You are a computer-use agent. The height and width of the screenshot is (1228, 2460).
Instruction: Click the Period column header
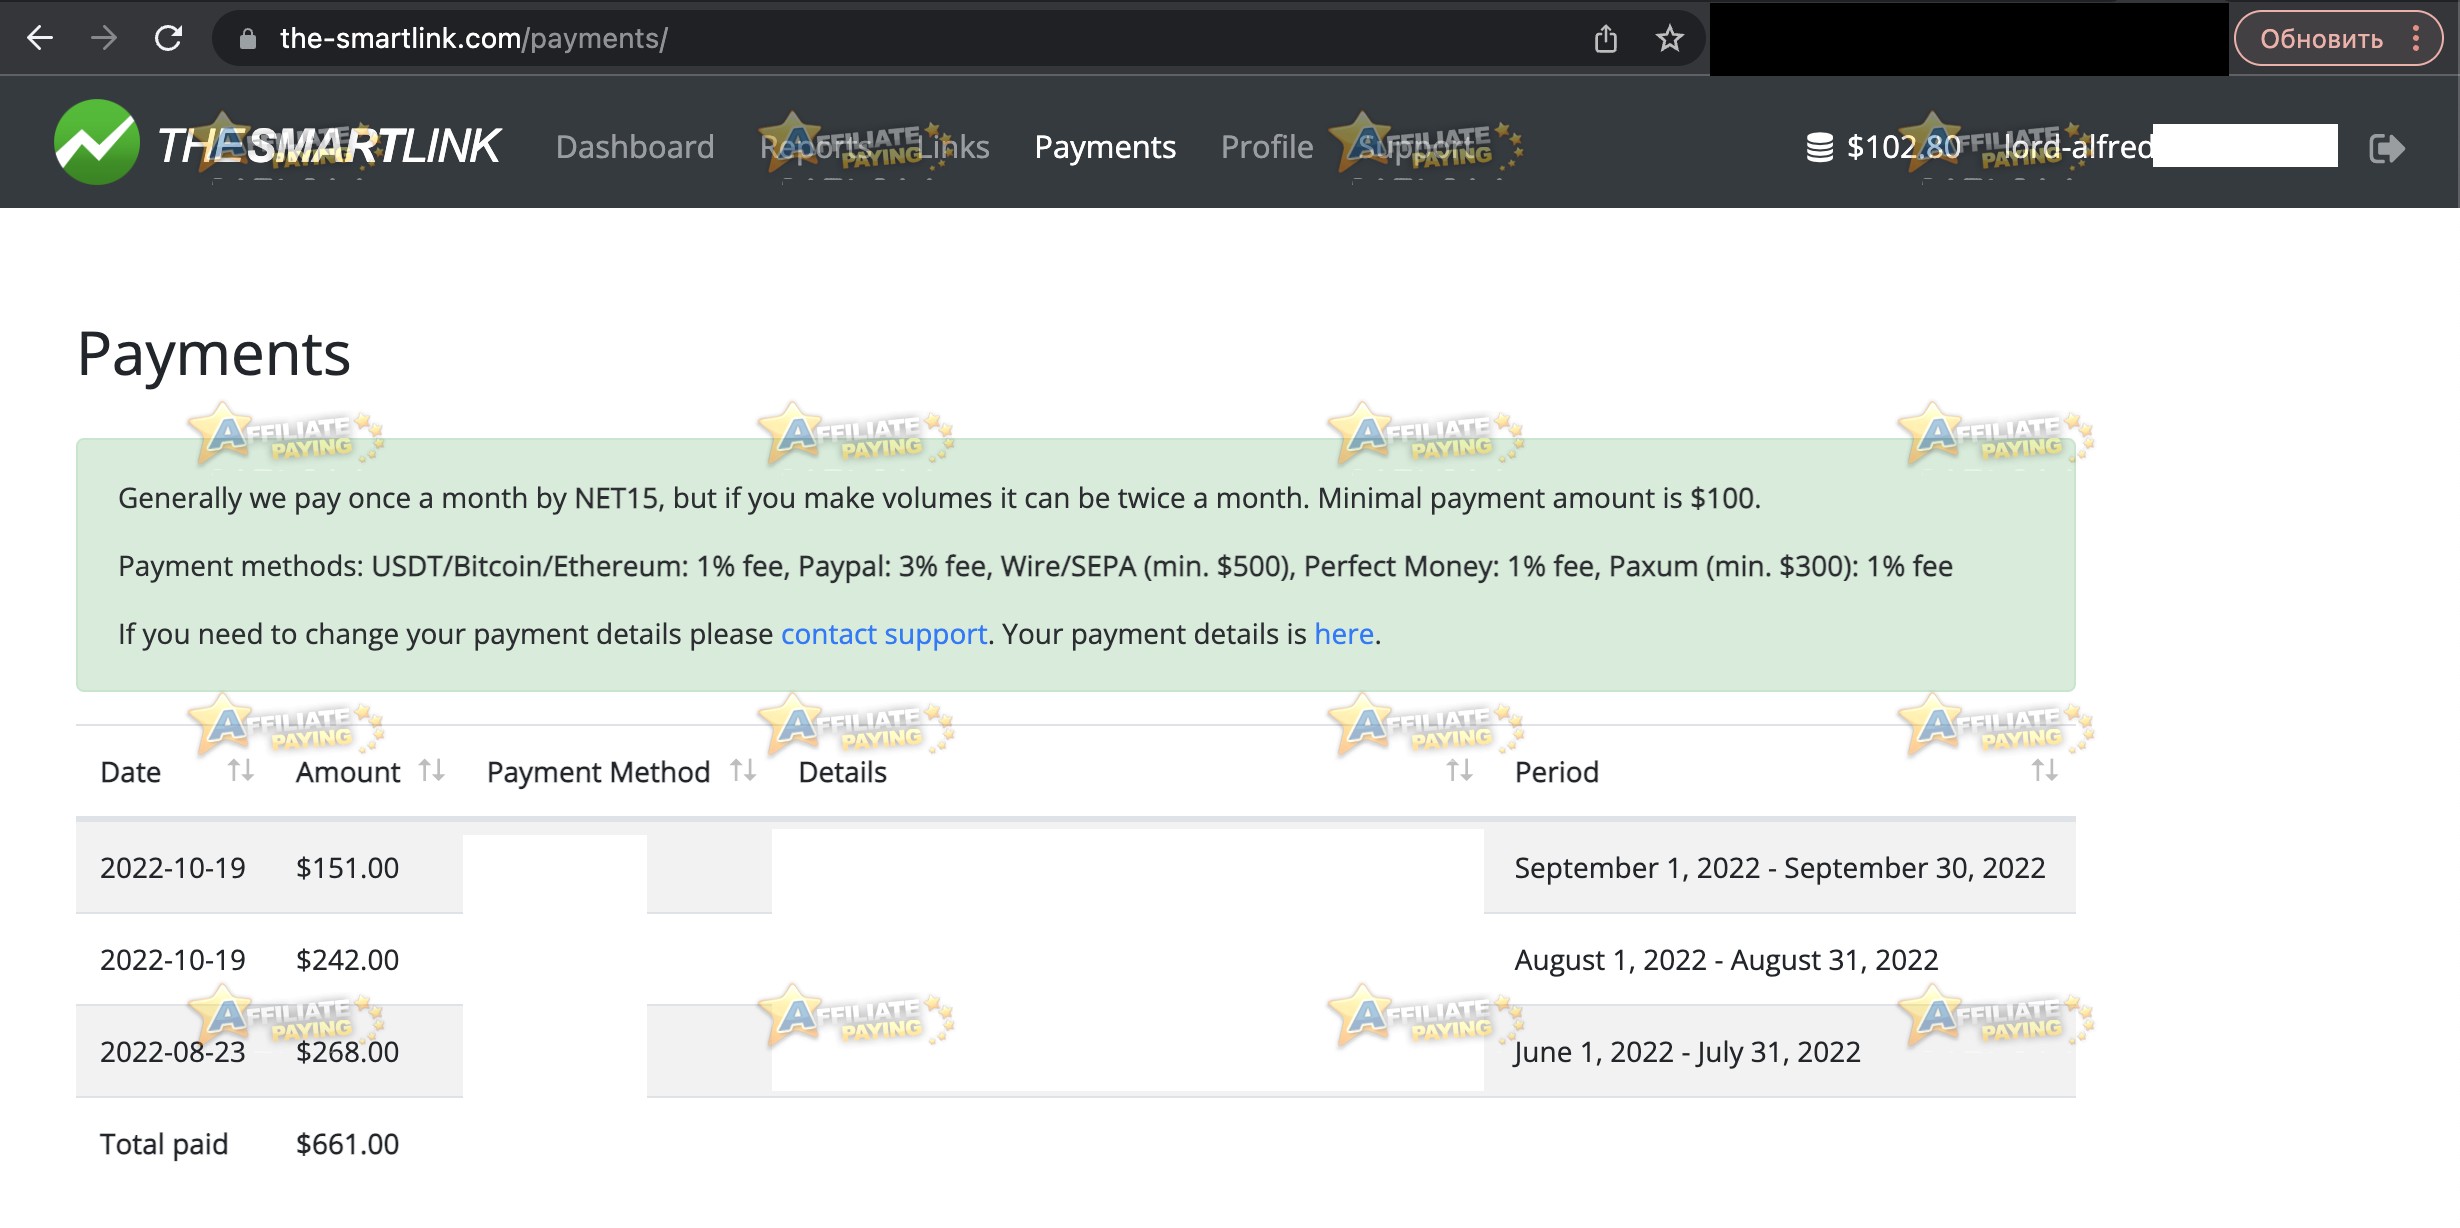[x=1557, y=772]
